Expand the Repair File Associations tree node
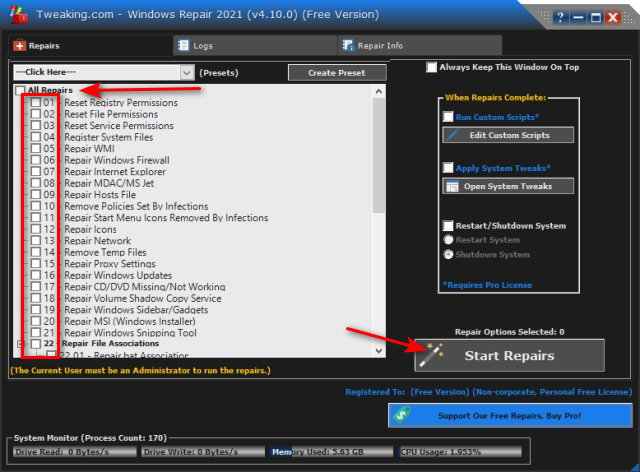Screen dimensions: 640x472 tap(21, 344)
